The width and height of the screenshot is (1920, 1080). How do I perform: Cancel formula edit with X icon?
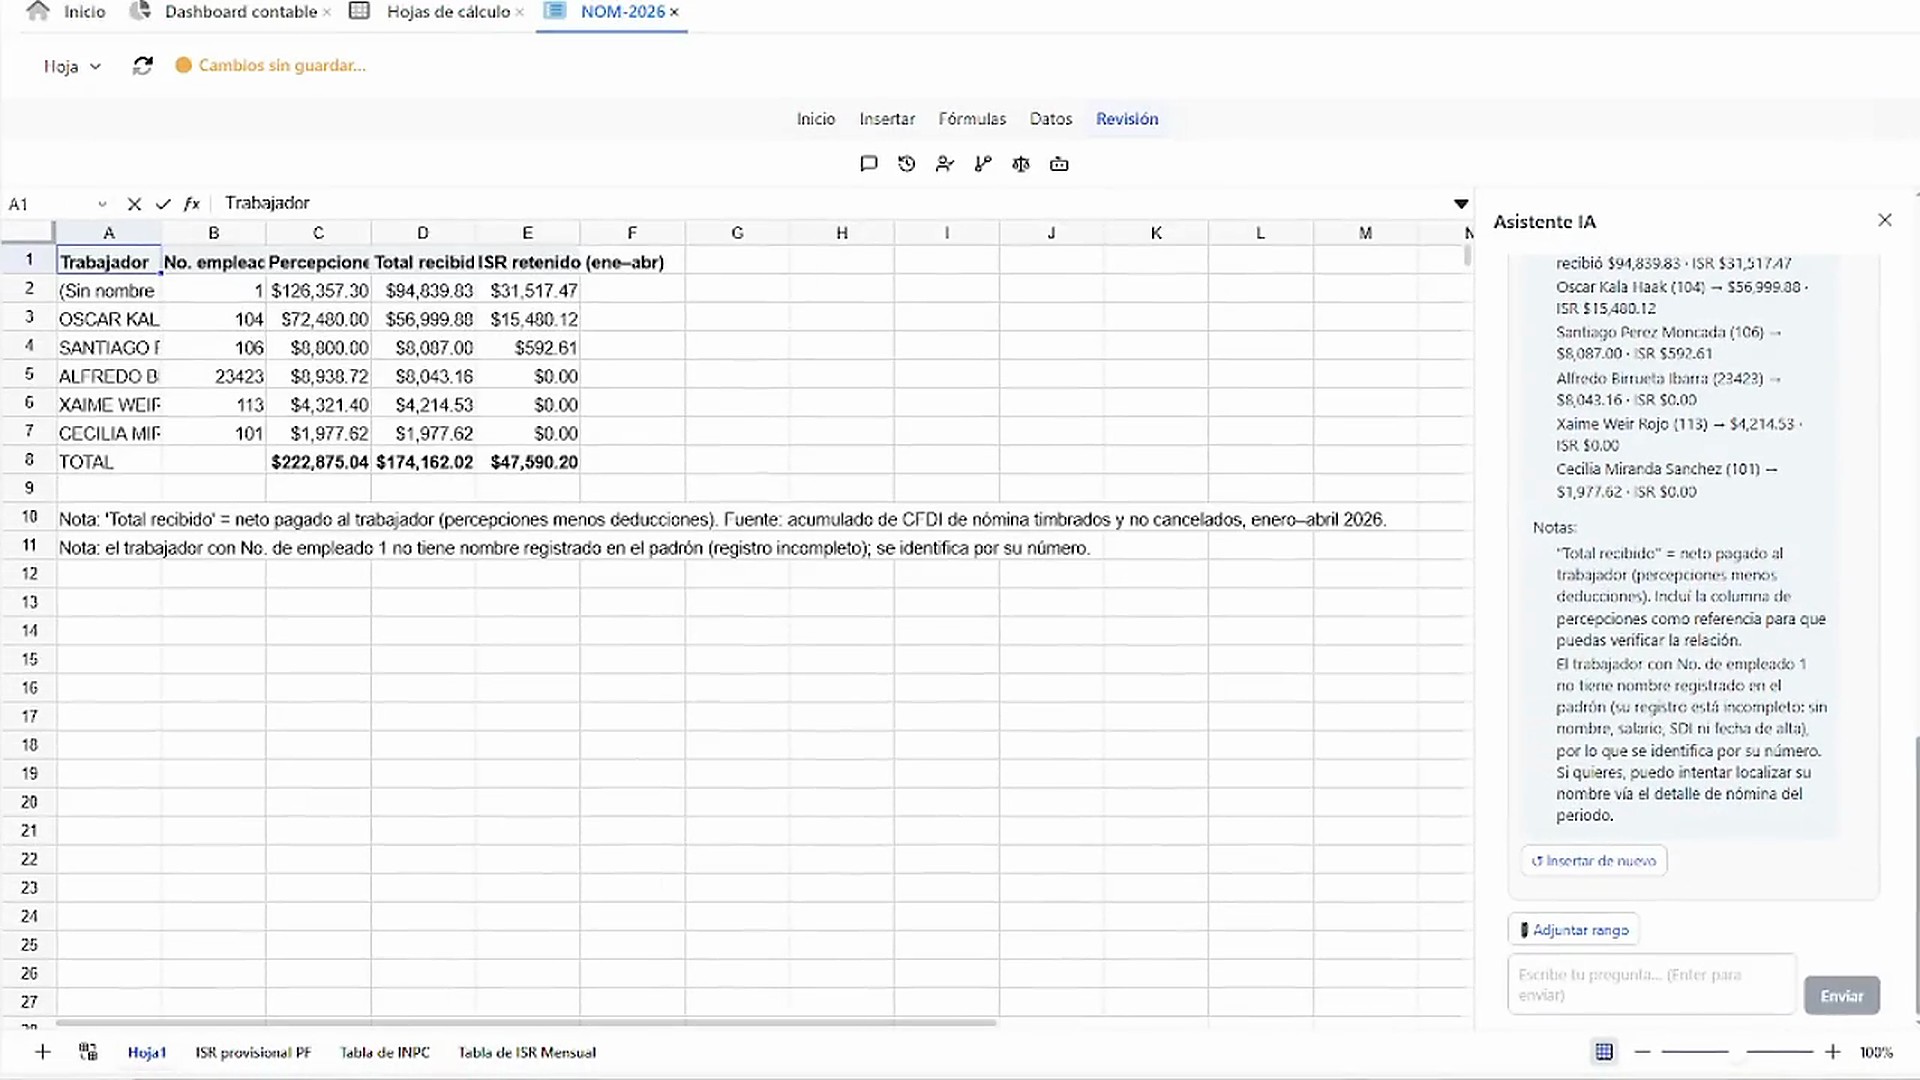tap(134, 204)
